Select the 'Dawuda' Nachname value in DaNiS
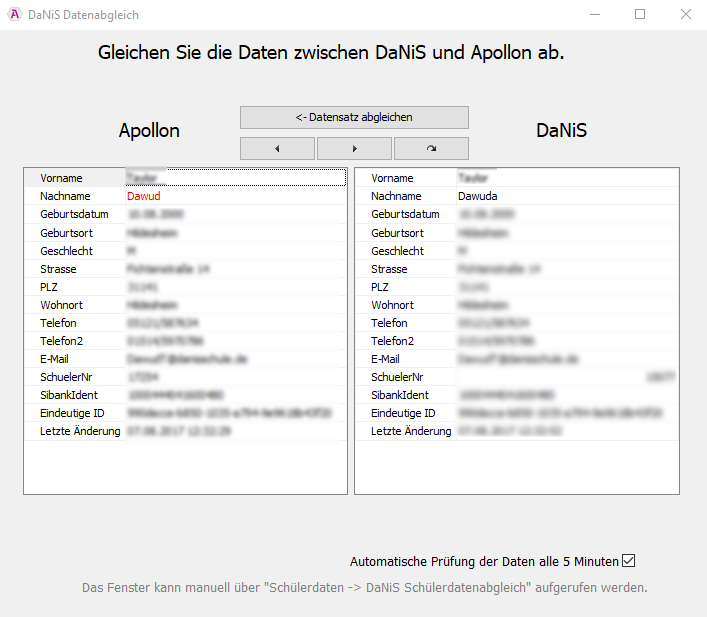 (x=477, y=196)
